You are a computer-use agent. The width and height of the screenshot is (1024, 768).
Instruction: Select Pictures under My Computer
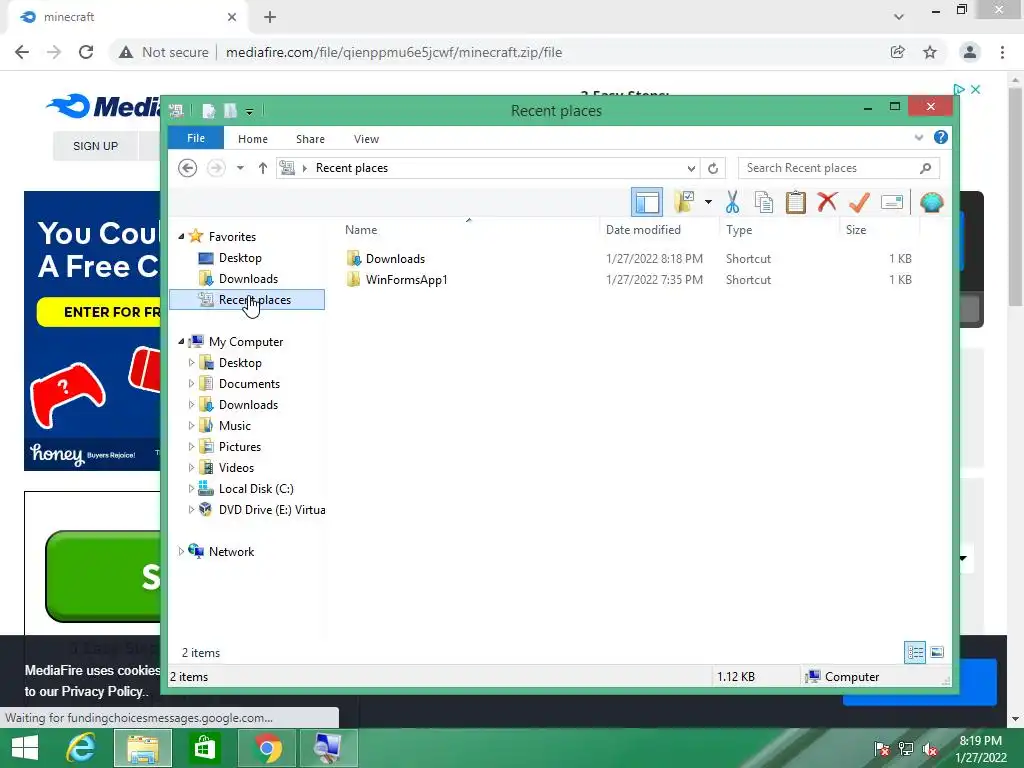pyautogui.click(x=240, y=447)
